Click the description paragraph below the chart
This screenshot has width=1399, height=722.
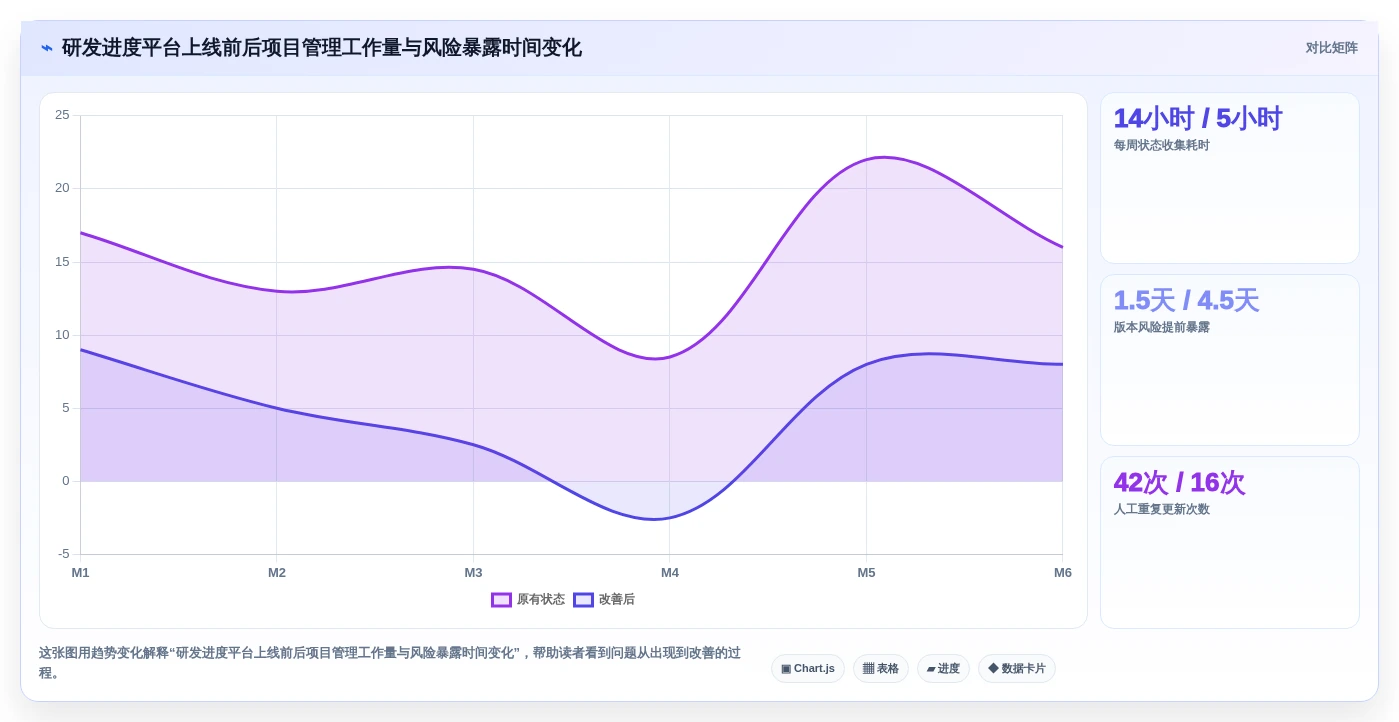pos(390,662)
